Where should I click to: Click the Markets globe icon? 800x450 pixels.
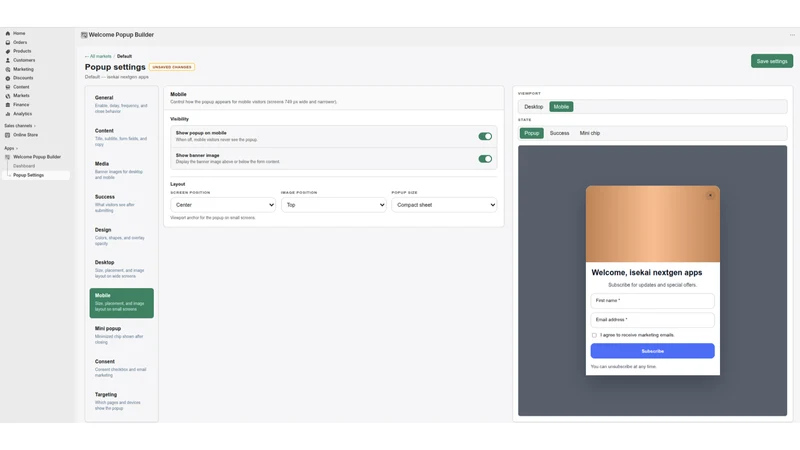[8, 95]
